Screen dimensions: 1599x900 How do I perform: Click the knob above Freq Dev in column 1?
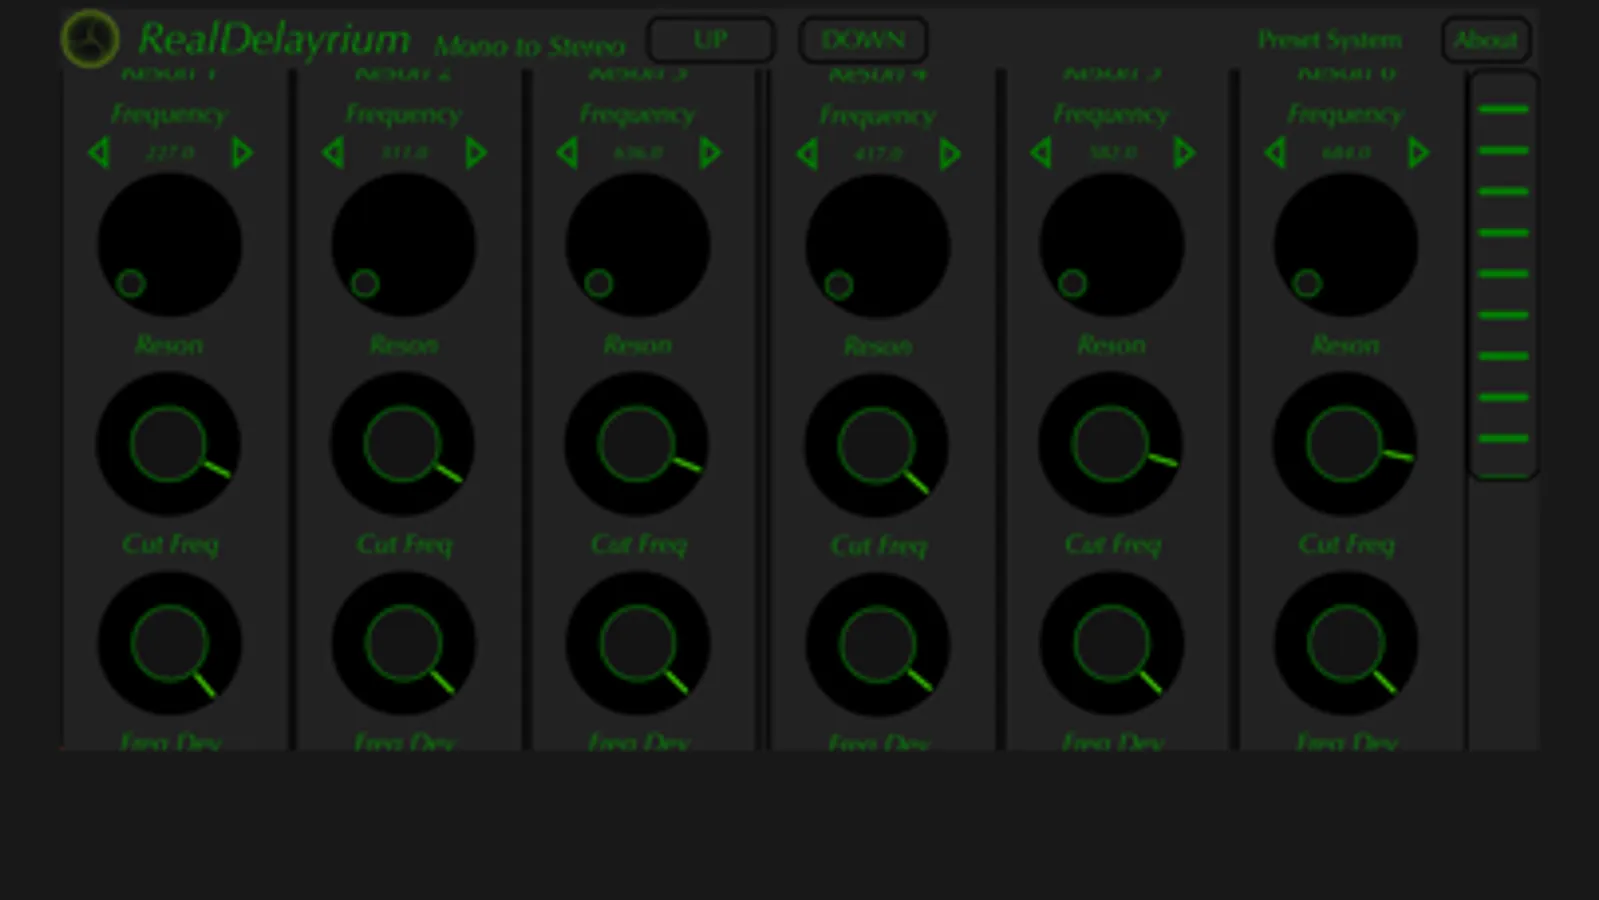[x=169, y=643]
